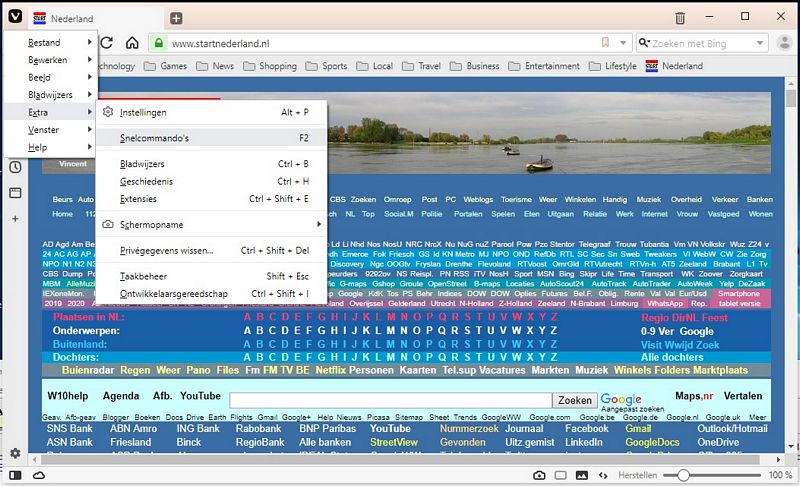Image resolution: width=800 pixels, height=486 pixels.
Task: Open the Travel bookmark folder
Action: click(x=421, y=66)
